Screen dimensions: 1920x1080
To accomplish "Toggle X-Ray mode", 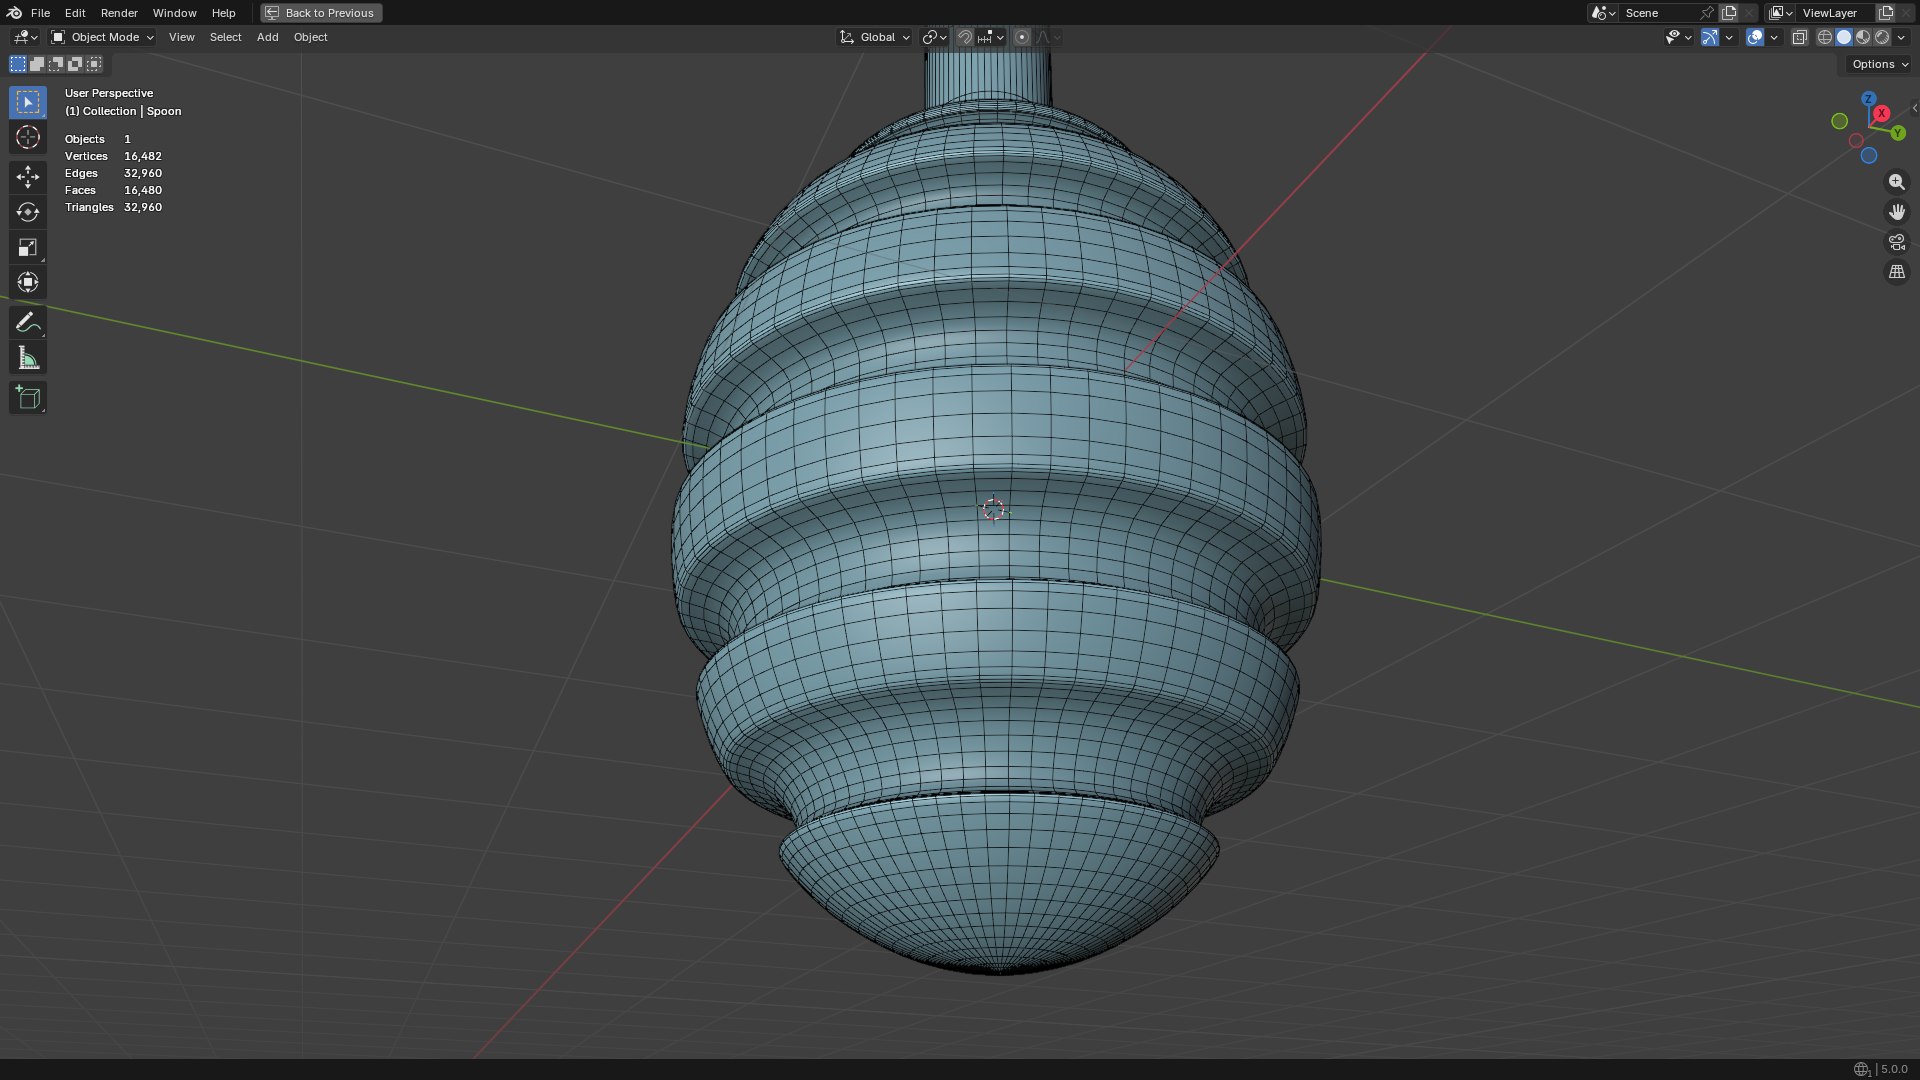I will point(1800,37).
